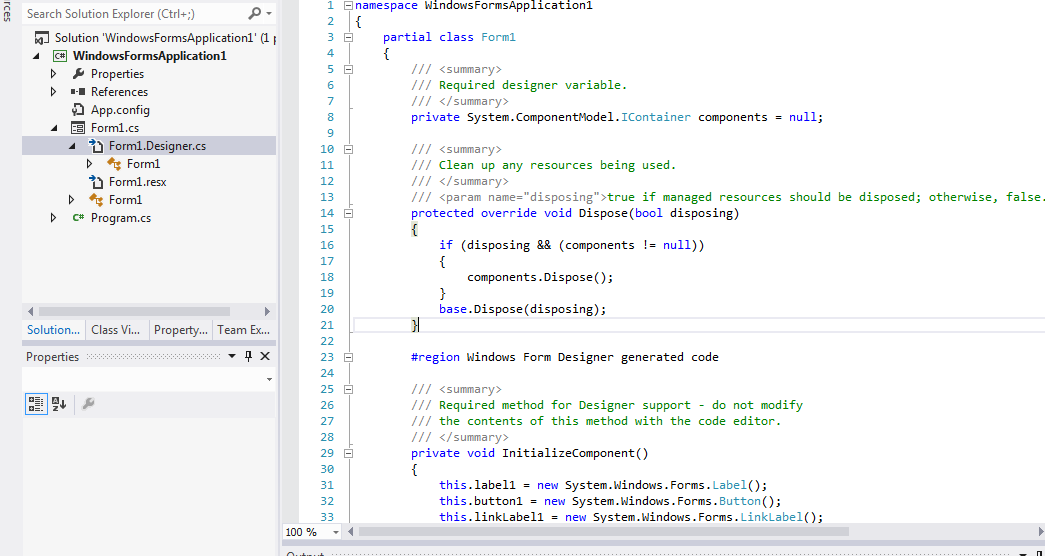
Task: Collapse the InitializeComponent method outline
Action: pyautogui.click(x=348, y=453)
